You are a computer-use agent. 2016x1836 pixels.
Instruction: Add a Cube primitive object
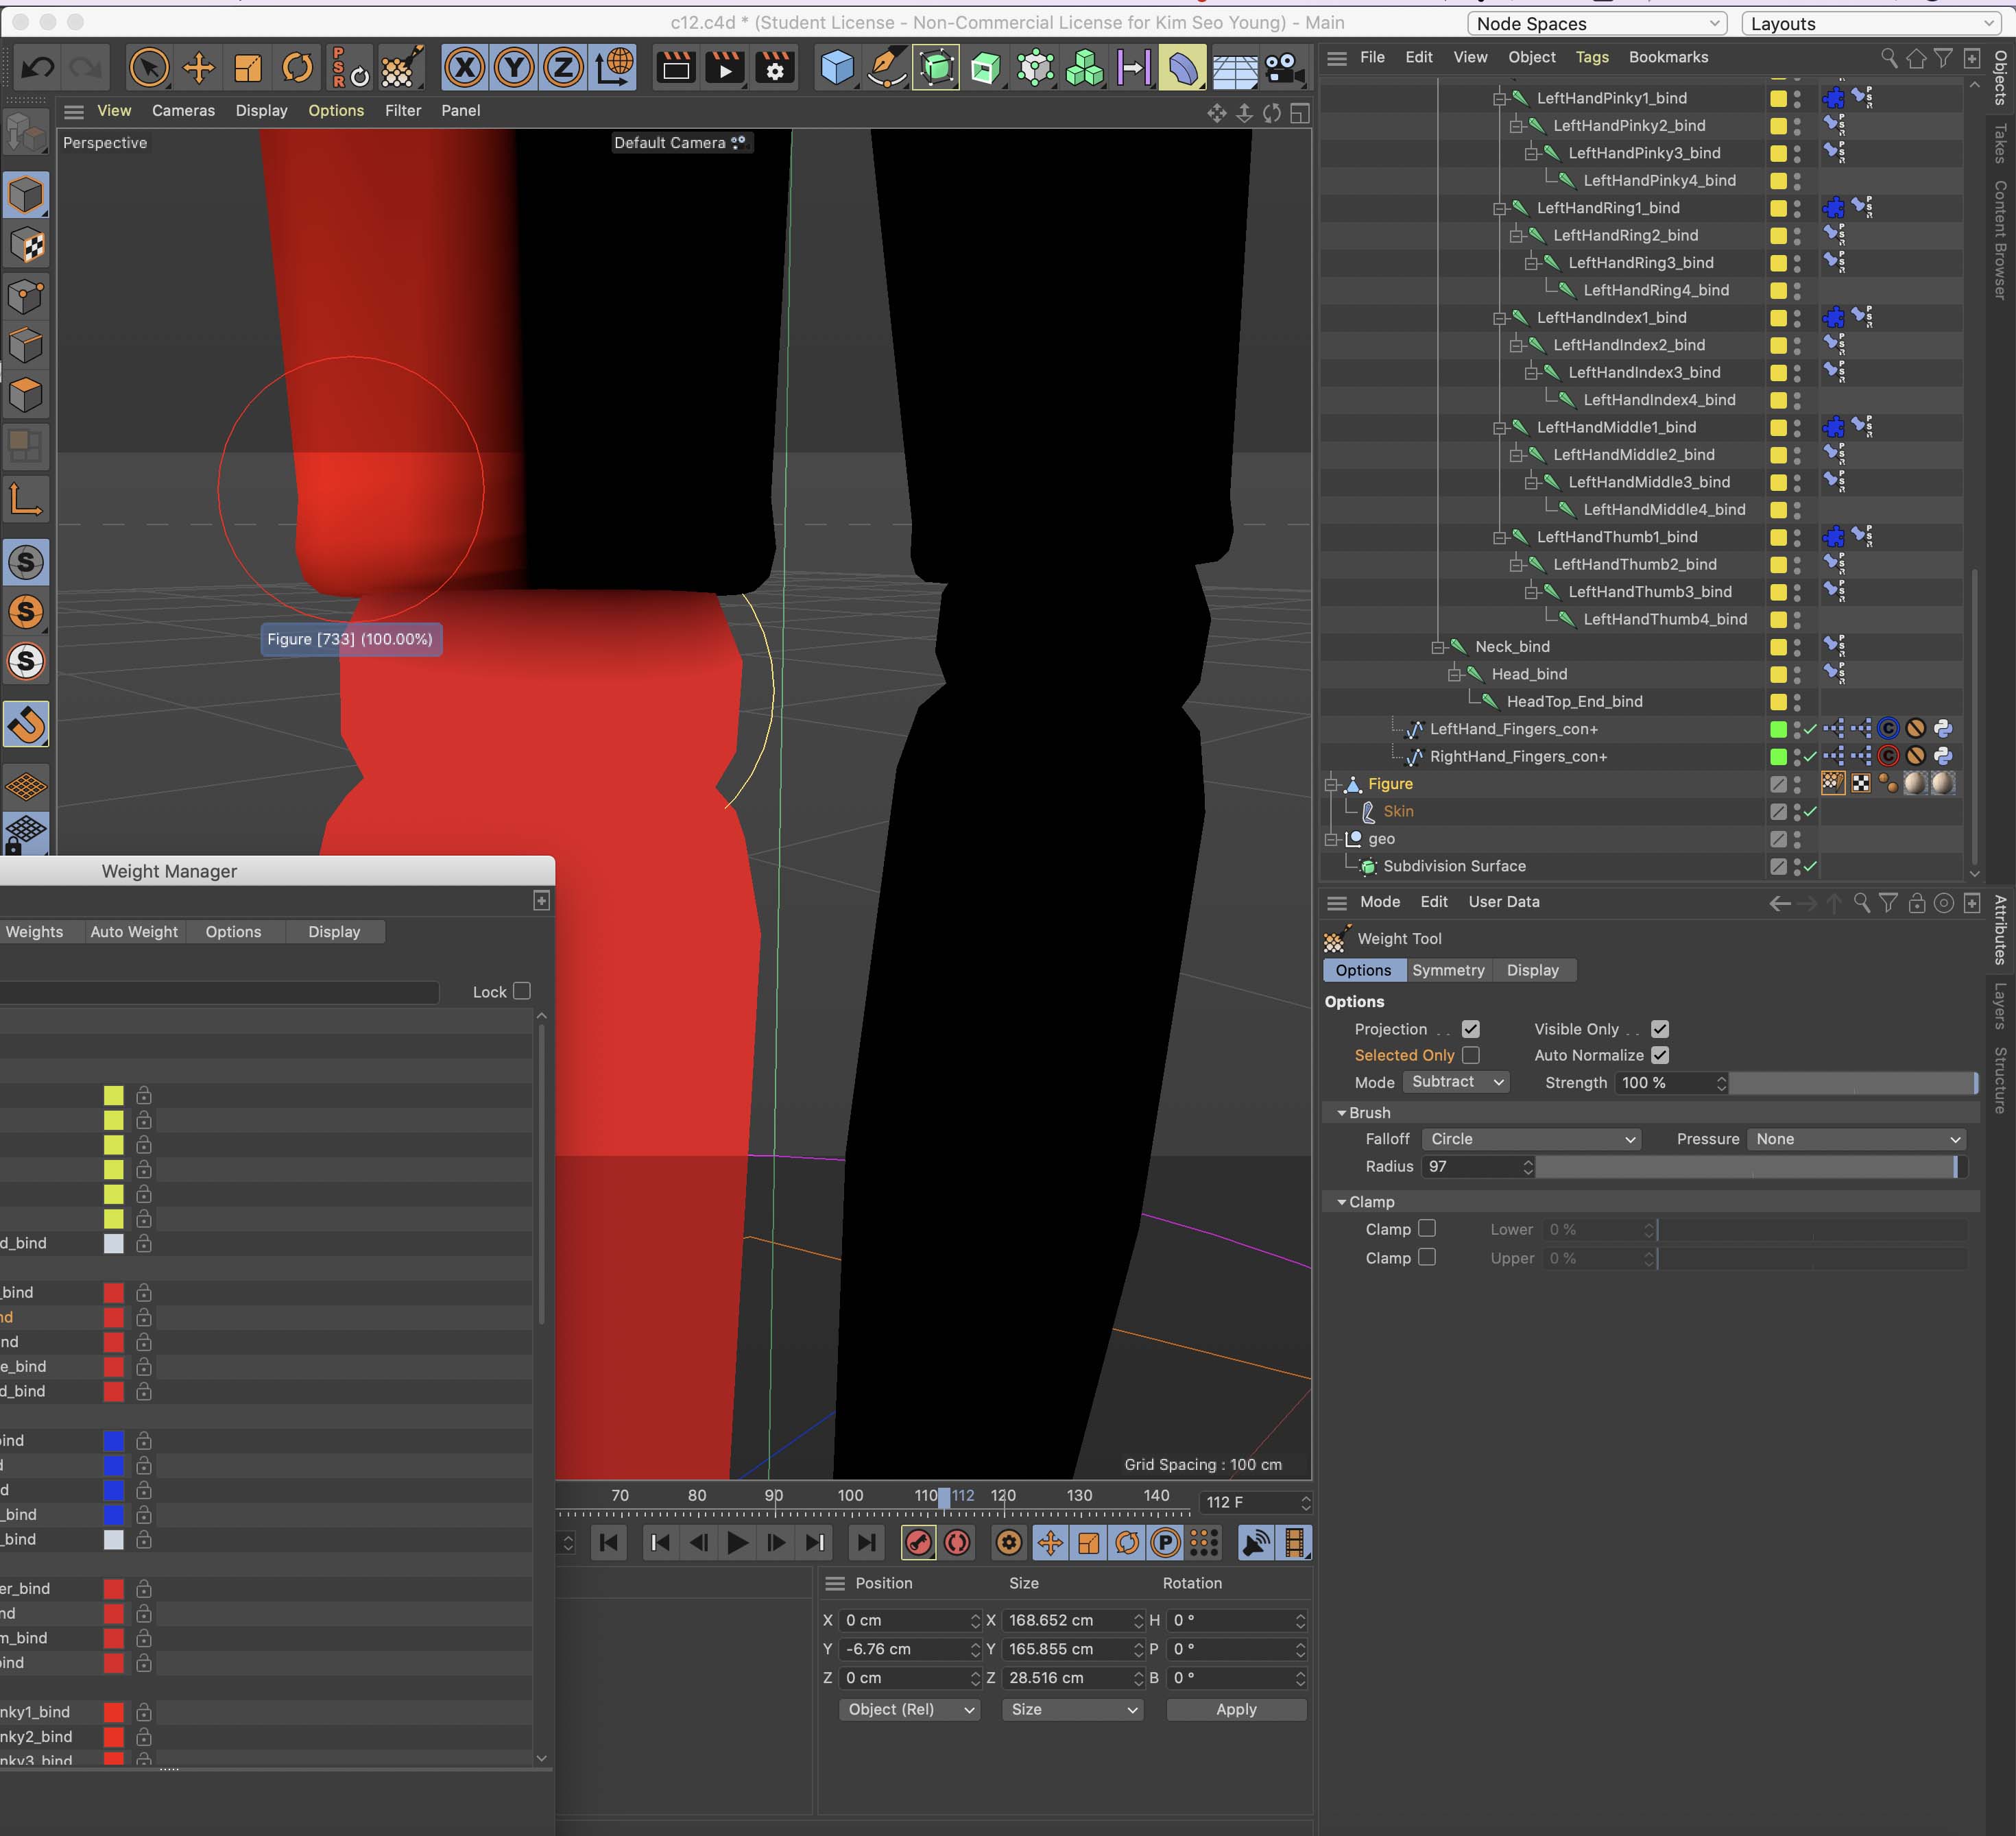point(836,68)
